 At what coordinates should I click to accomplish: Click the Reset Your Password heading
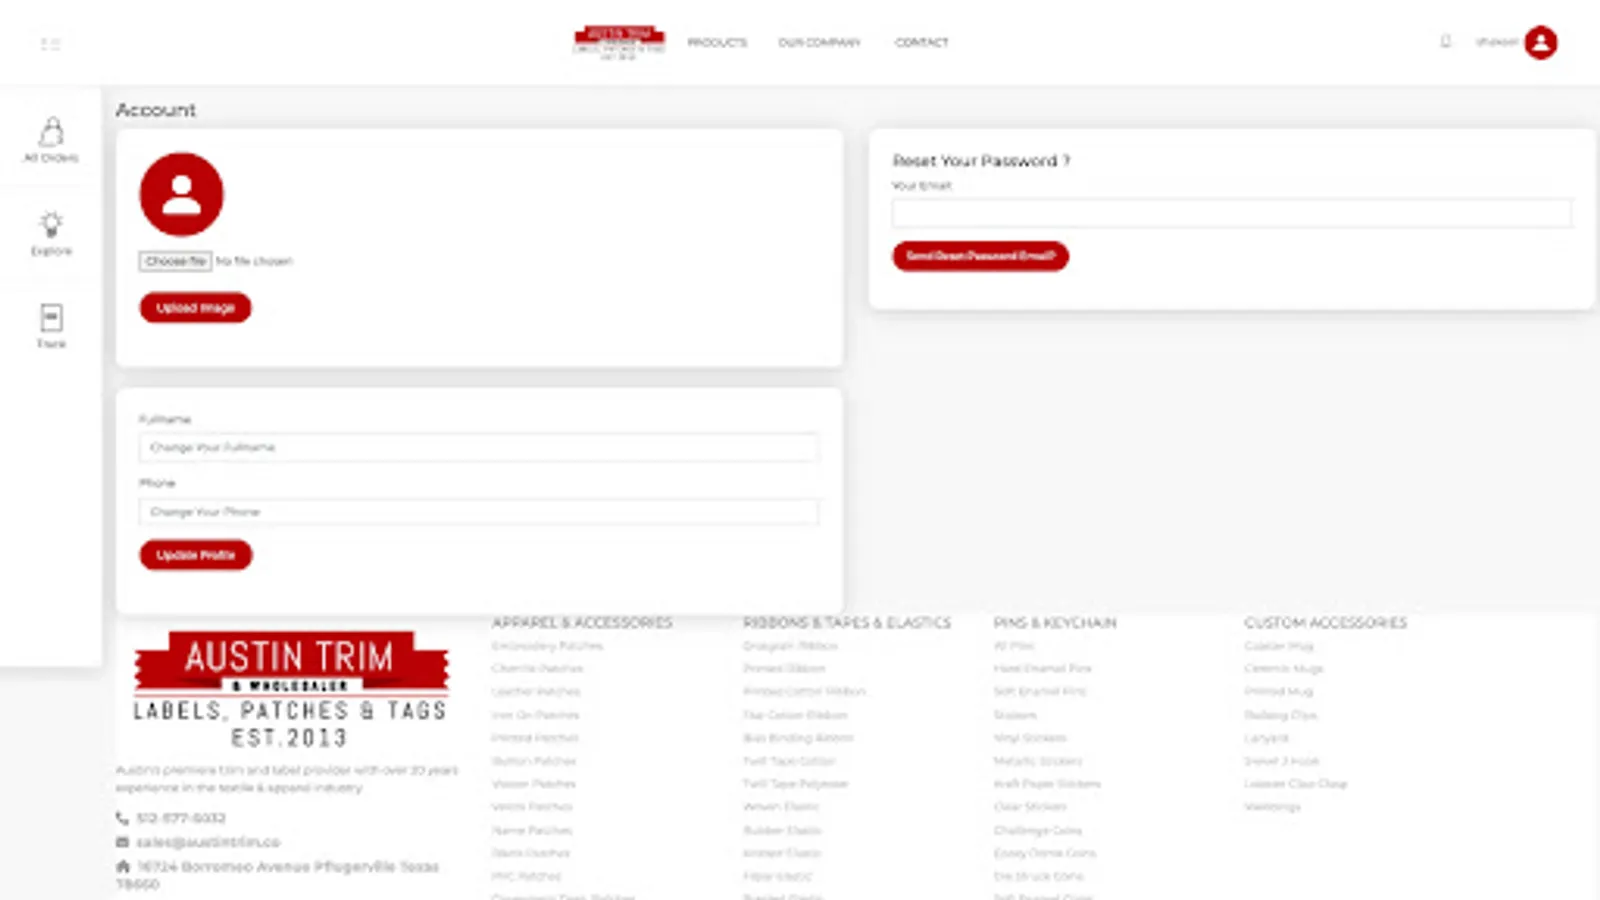981,161
